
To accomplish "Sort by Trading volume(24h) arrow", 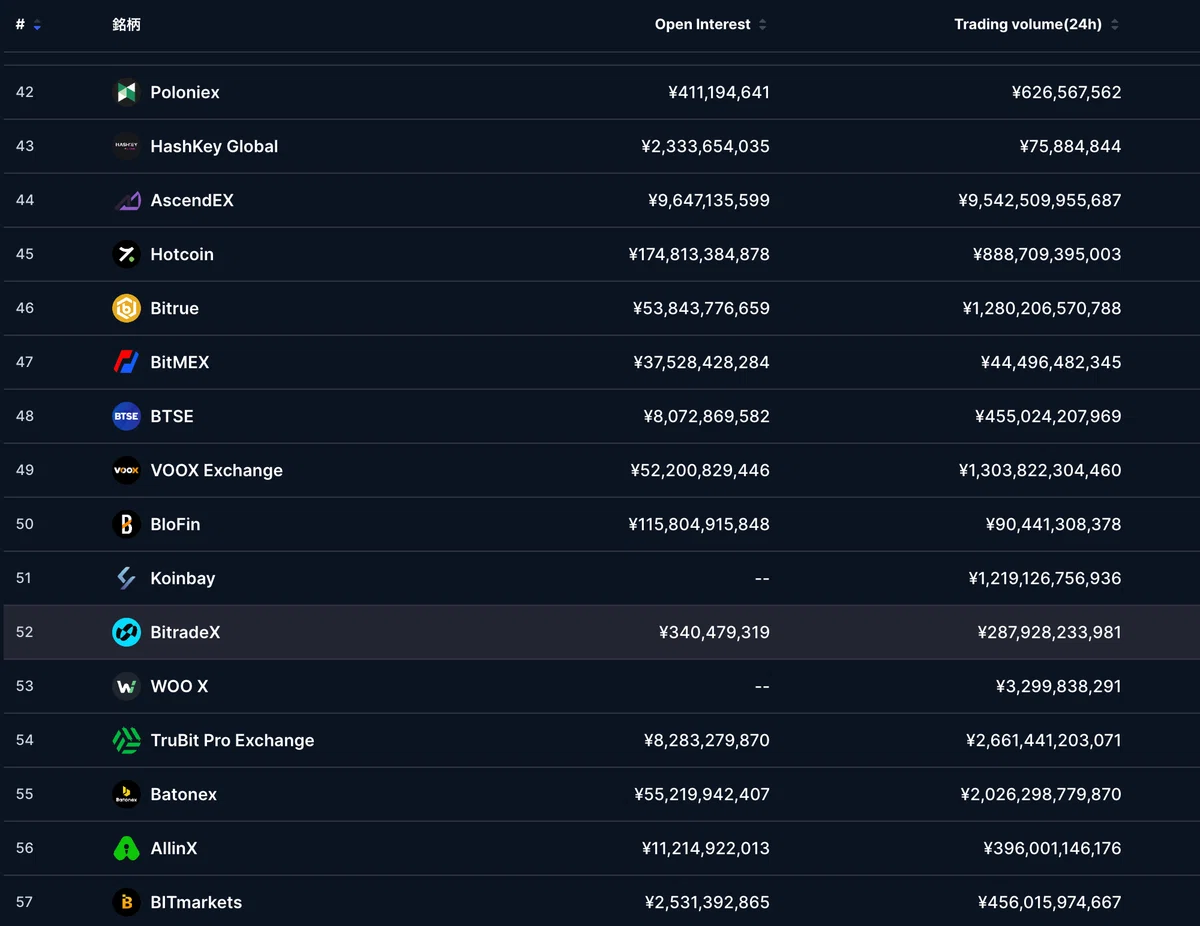I will [x=1115, y=25].
